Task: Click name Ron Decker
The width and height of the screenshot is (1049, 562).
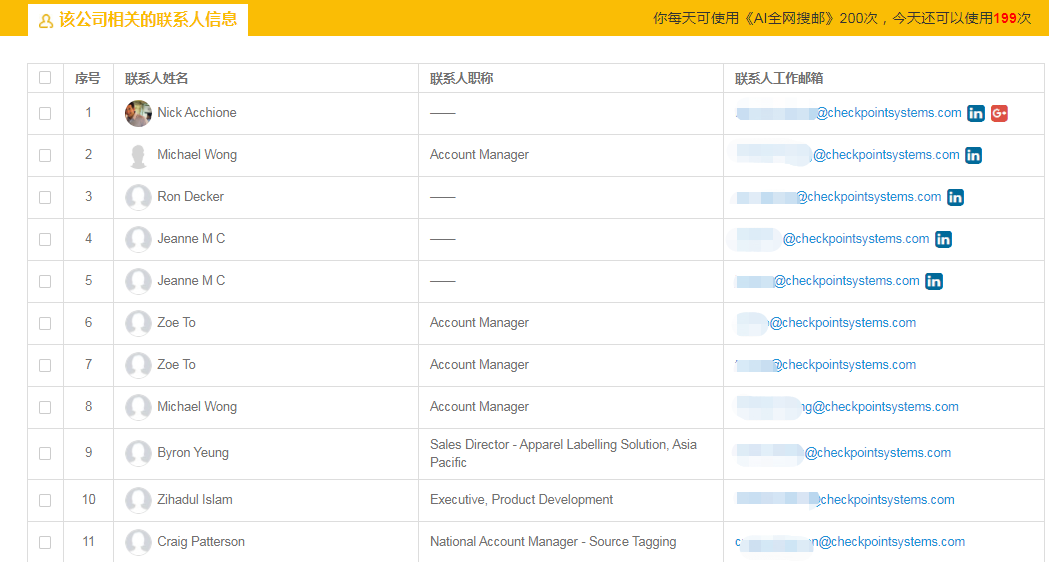Action: [x=191, y=197]
